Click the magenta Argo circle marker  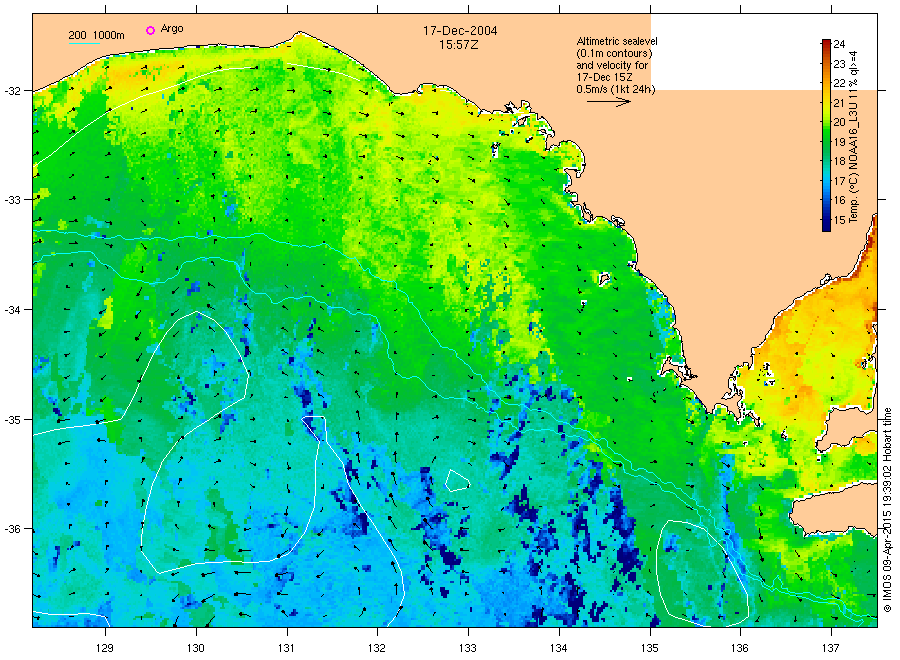click(150, 30)
